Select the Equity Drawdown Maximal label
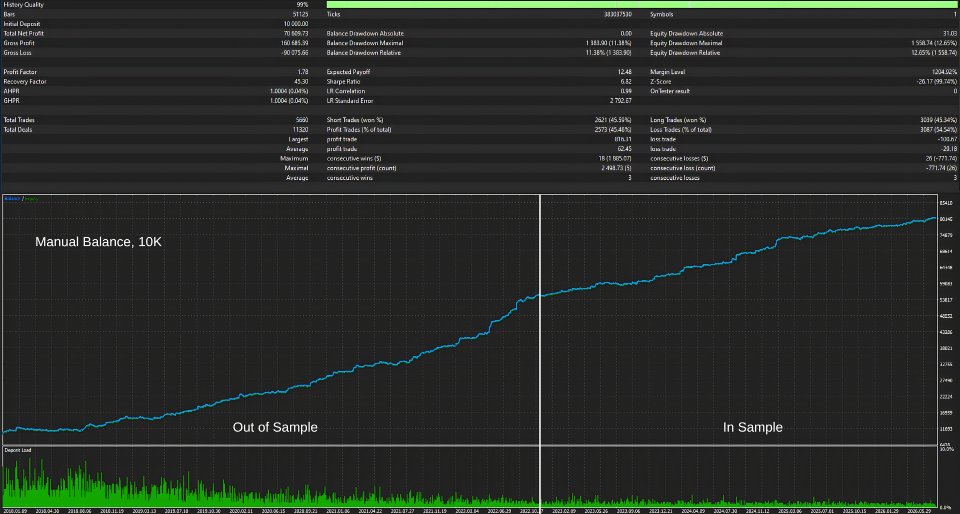 686,43
